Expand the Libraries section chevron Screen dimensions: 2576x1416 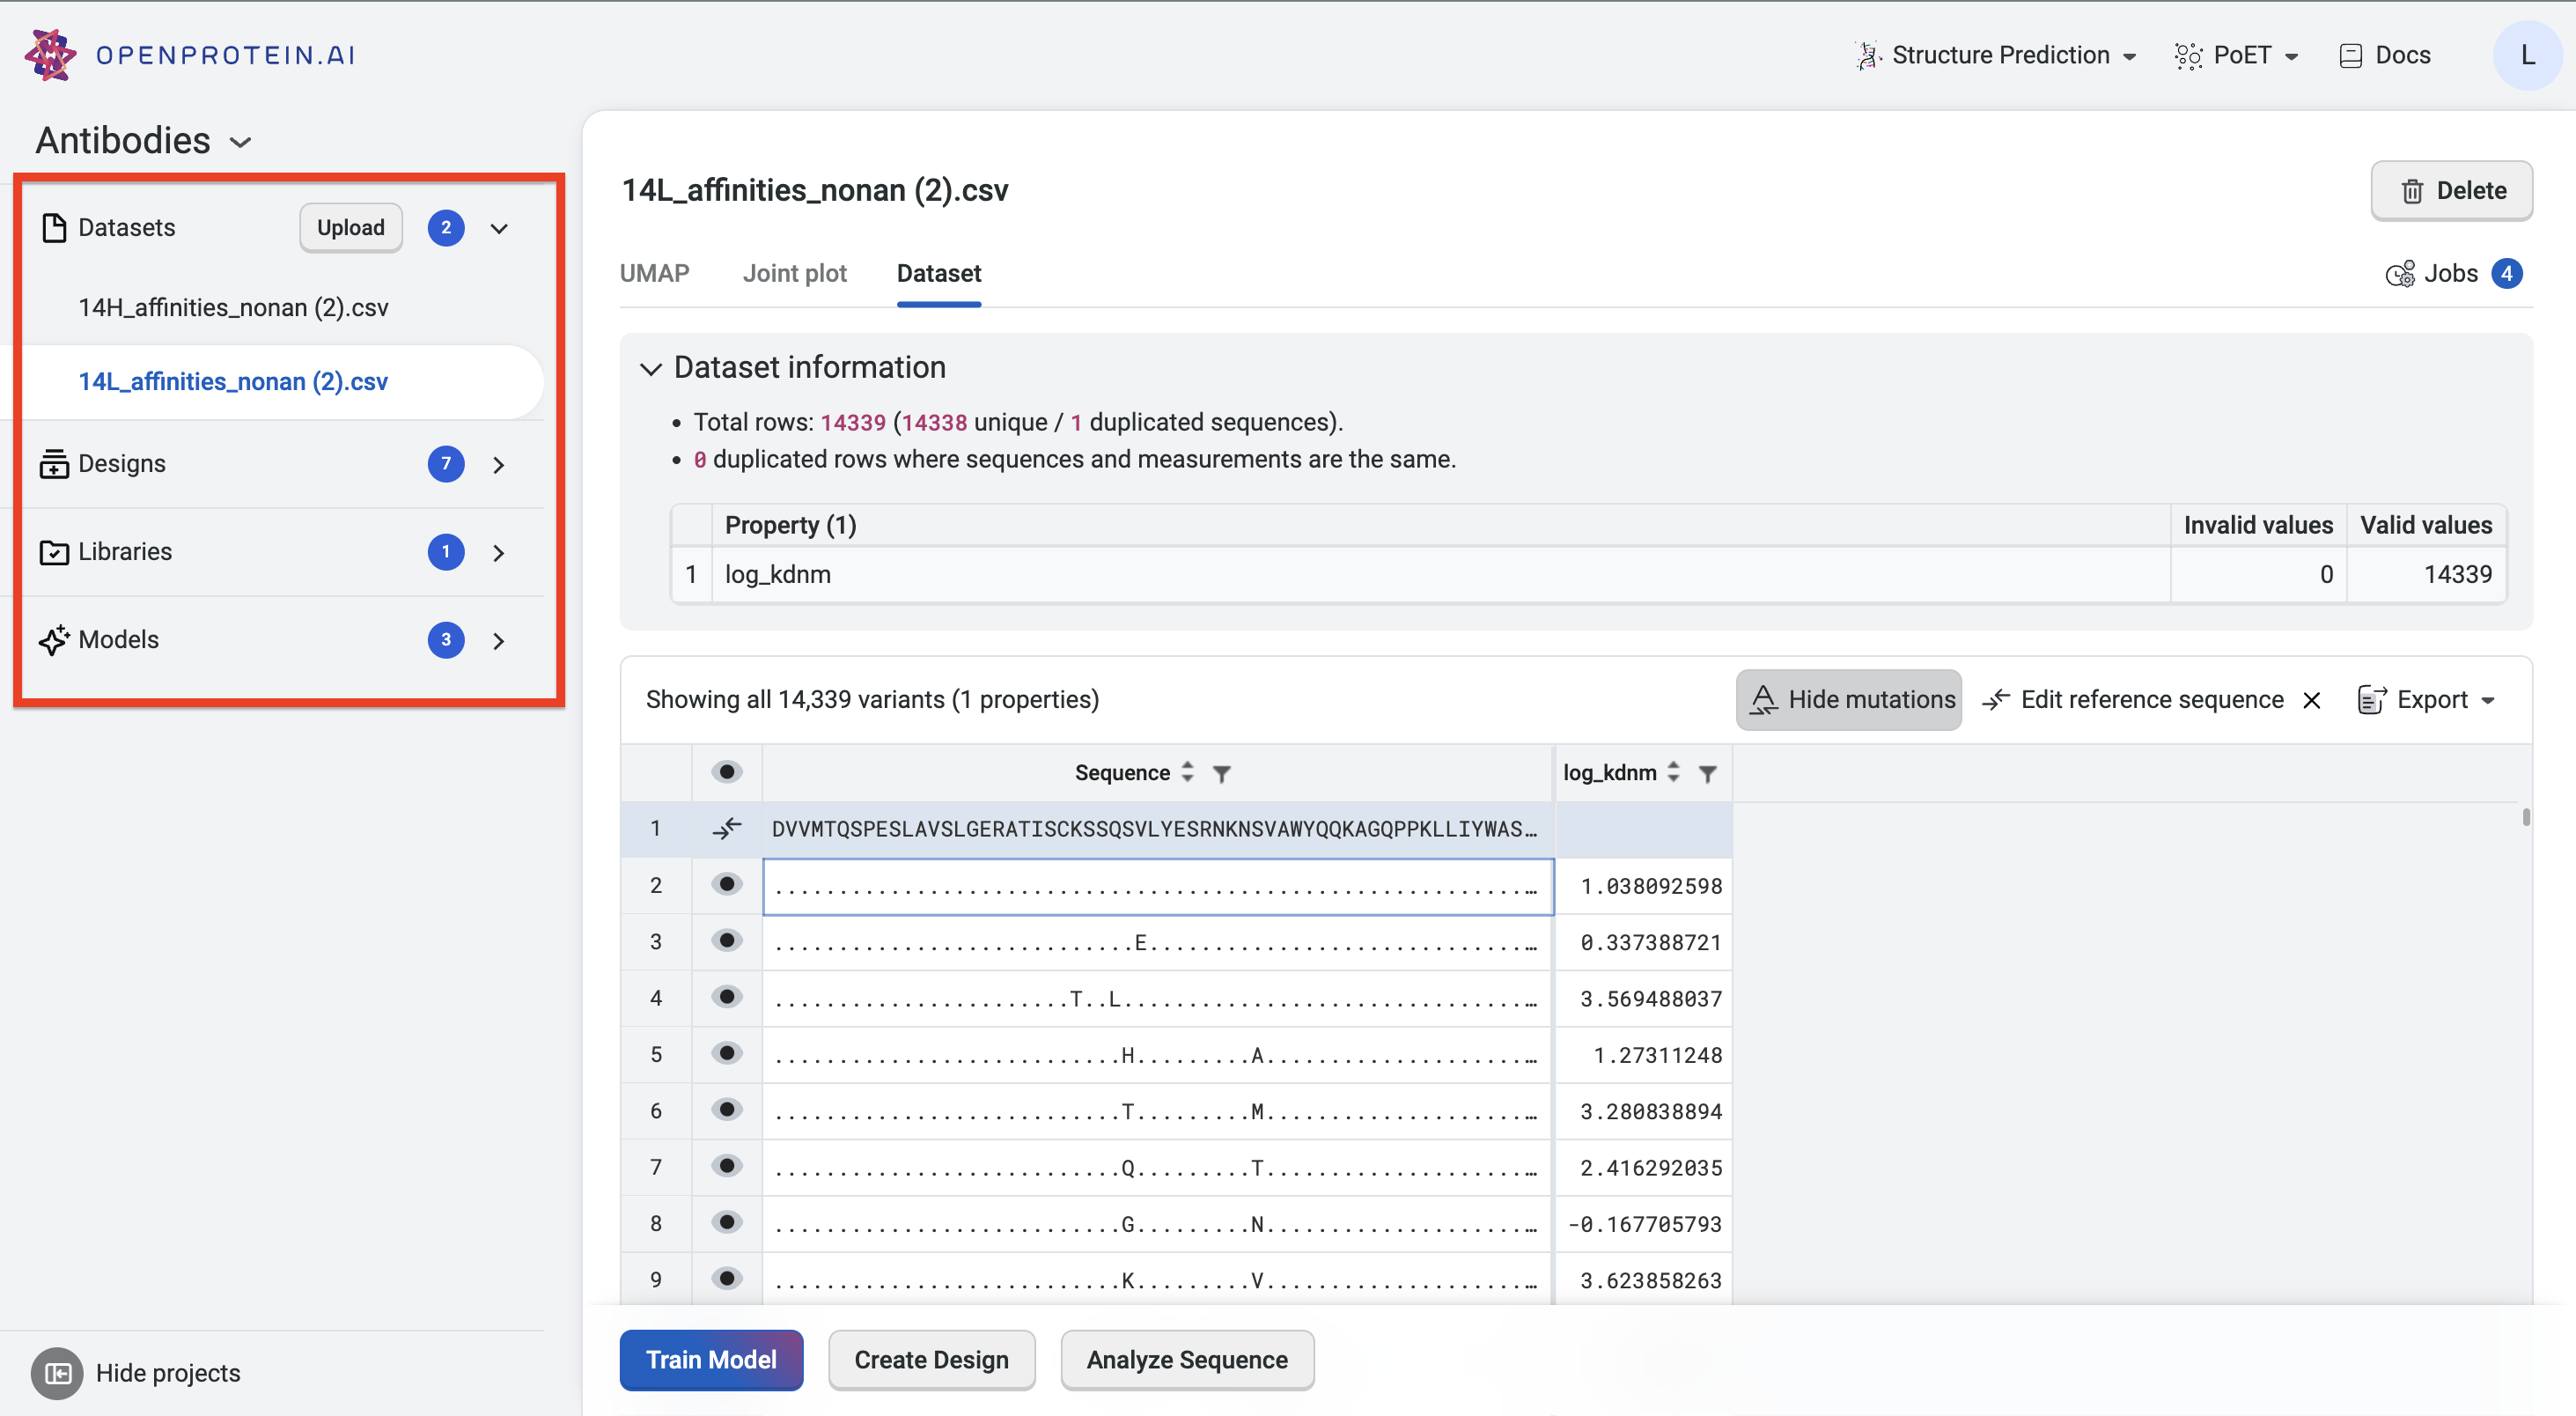point(499,552)
